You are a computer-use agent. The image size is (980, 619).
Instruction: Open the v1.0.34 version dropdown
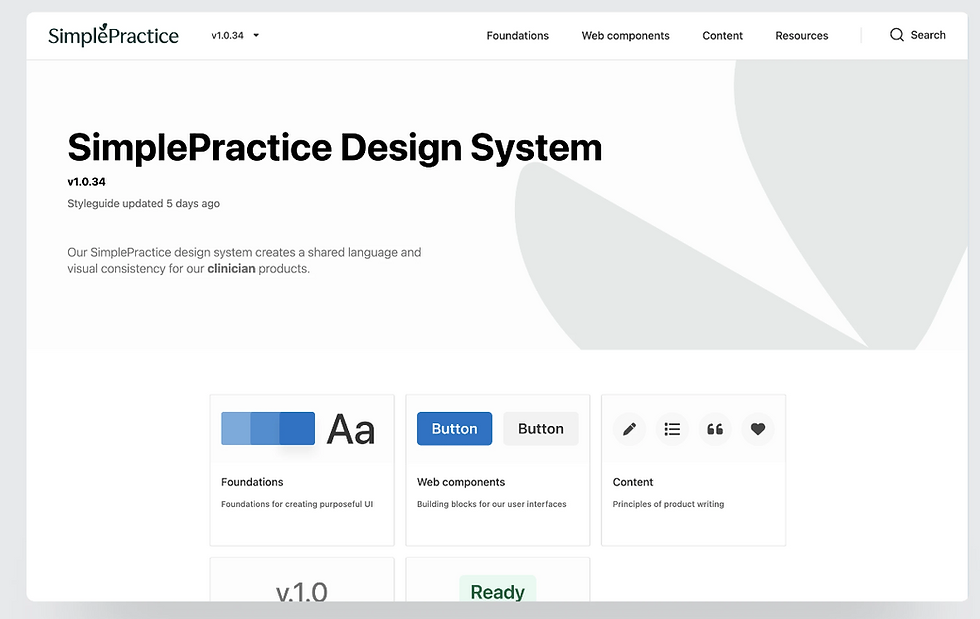coord(235,36)
